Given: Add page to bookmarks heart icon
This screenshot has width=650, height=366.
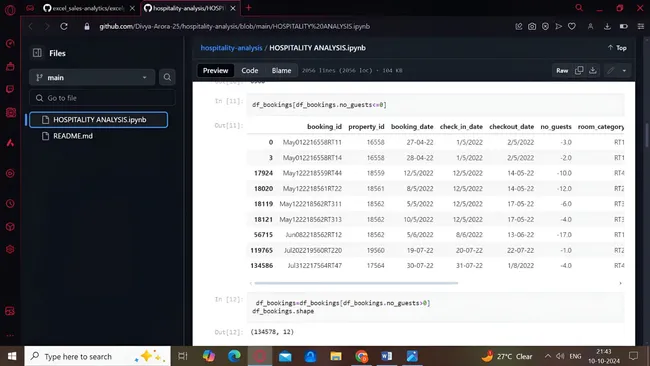Looking at the screenshot, I should 572,26.
